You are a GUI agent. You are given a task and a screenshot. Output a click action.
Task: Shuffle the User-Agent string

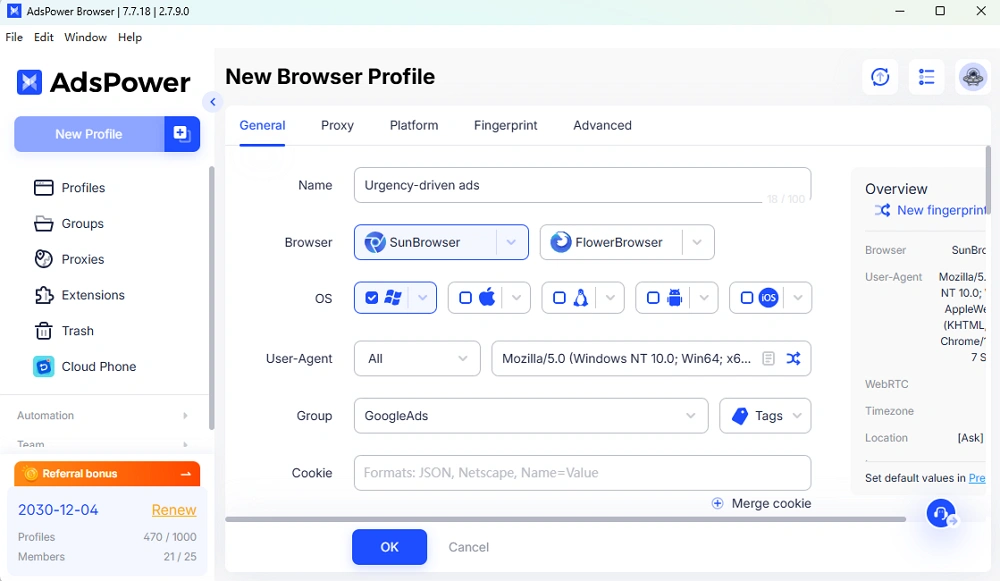point(793,358)
